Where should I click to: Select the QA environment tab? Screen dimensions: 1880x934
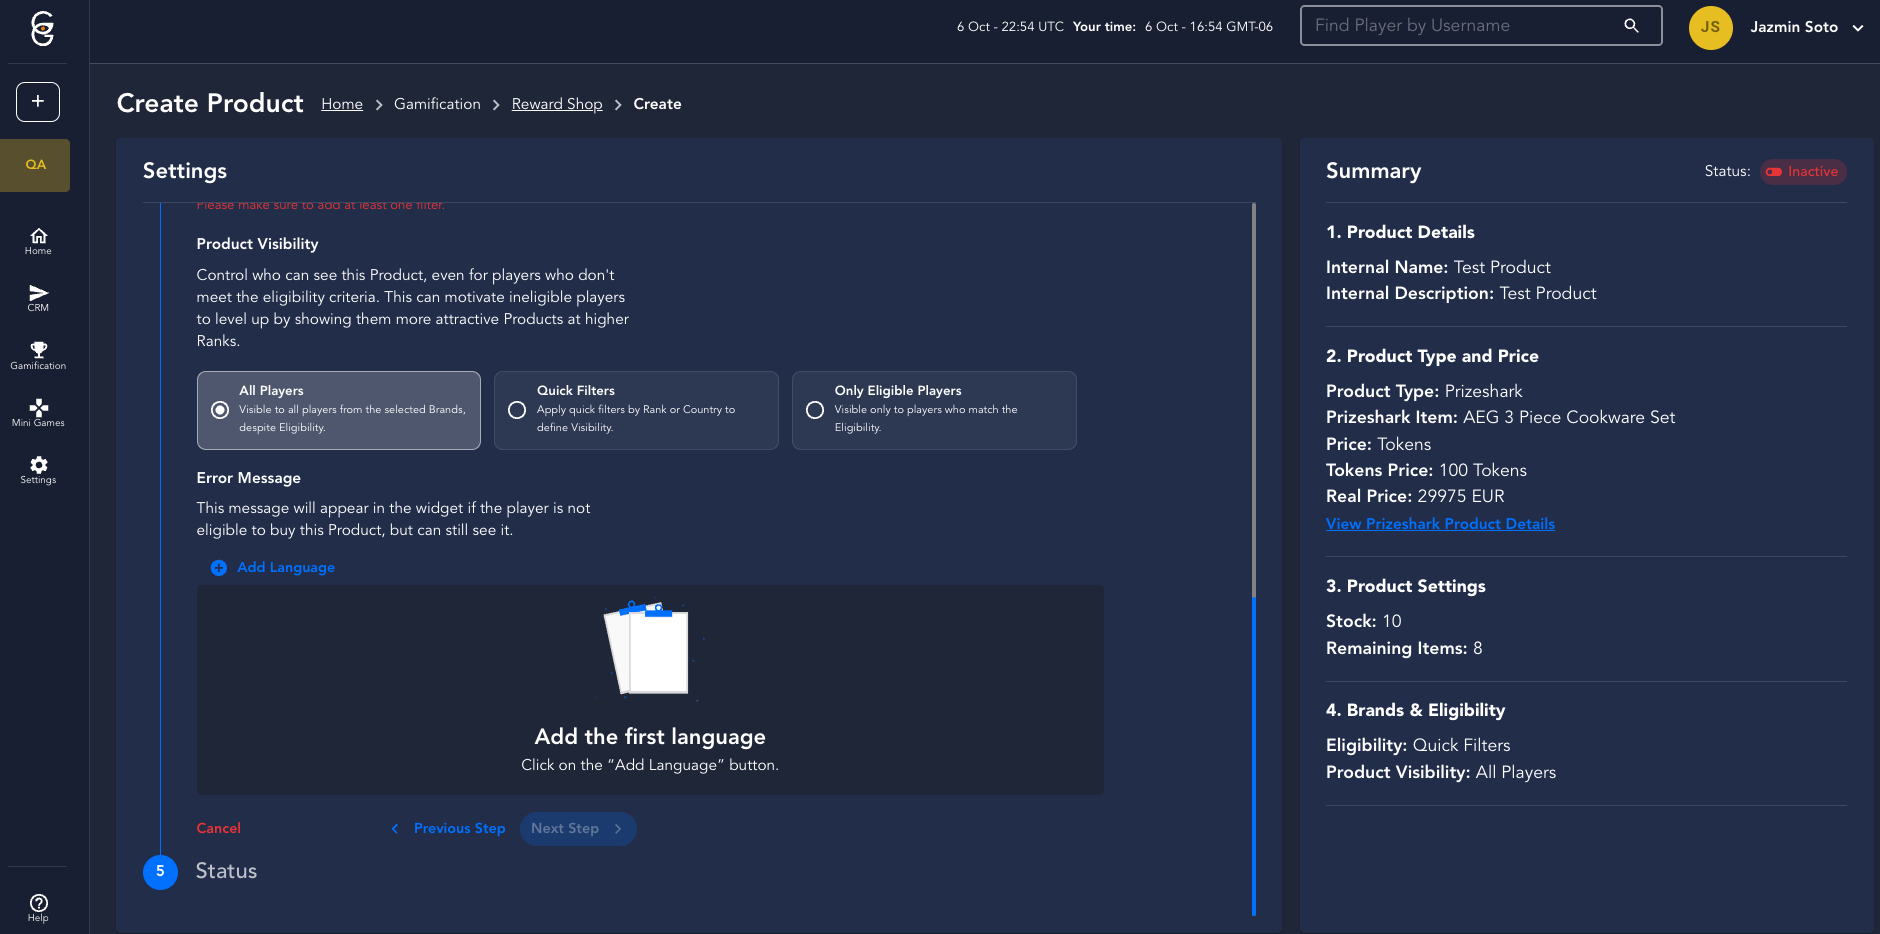[x=36, y=165]
